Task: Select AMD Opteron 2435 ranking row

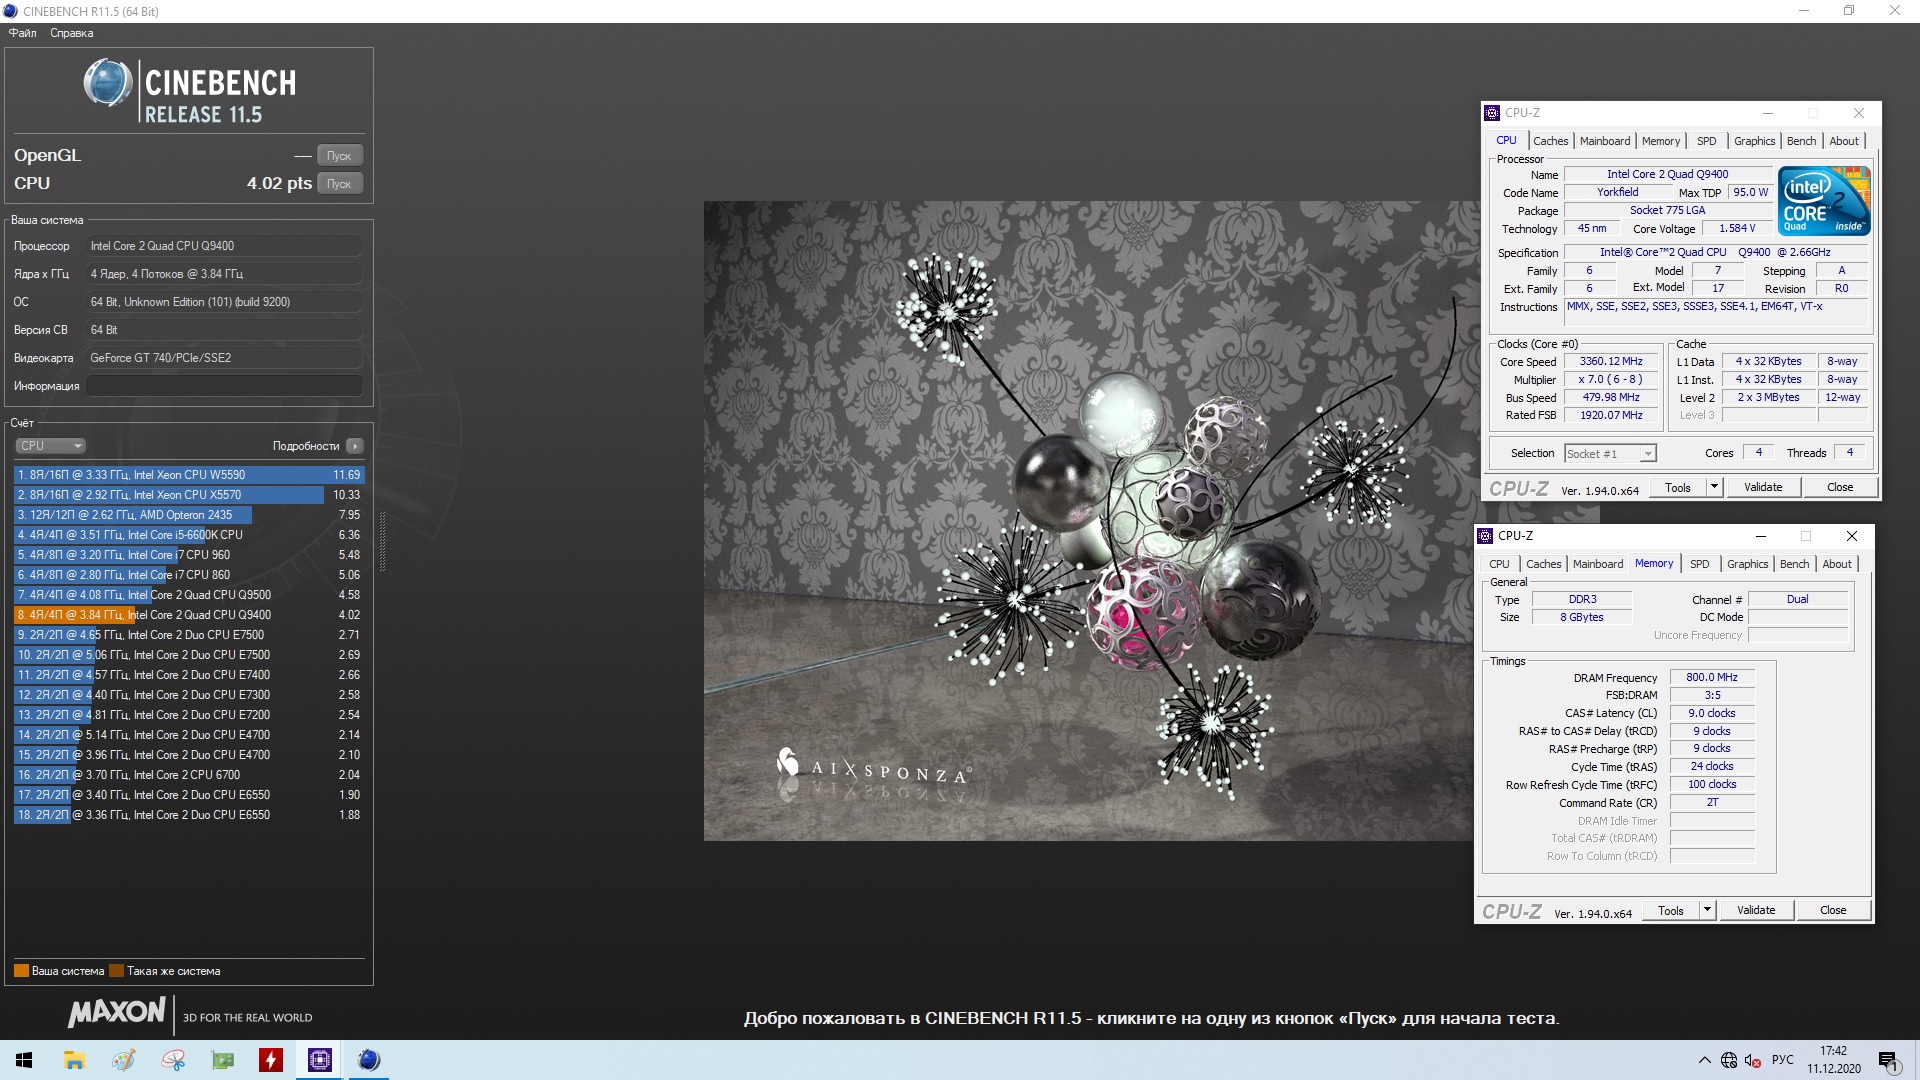Action: 189,515
